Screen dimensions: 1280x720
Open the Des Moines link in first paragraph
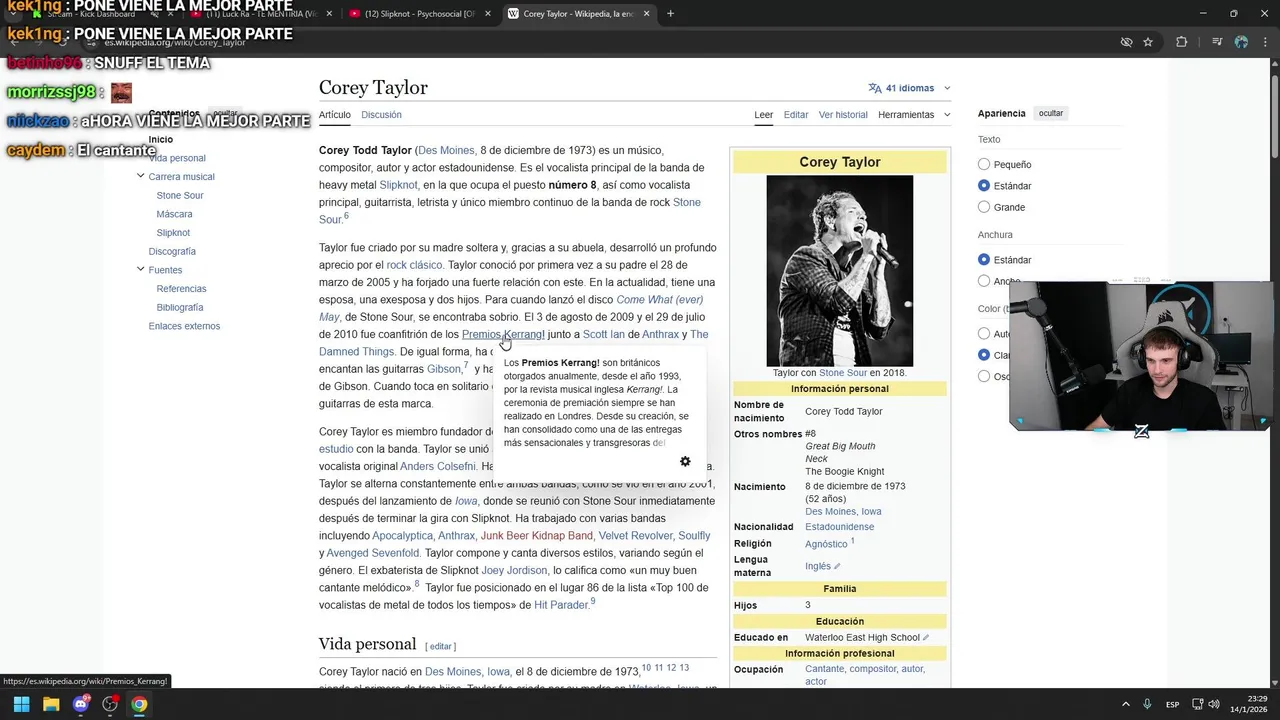(446, 150)
